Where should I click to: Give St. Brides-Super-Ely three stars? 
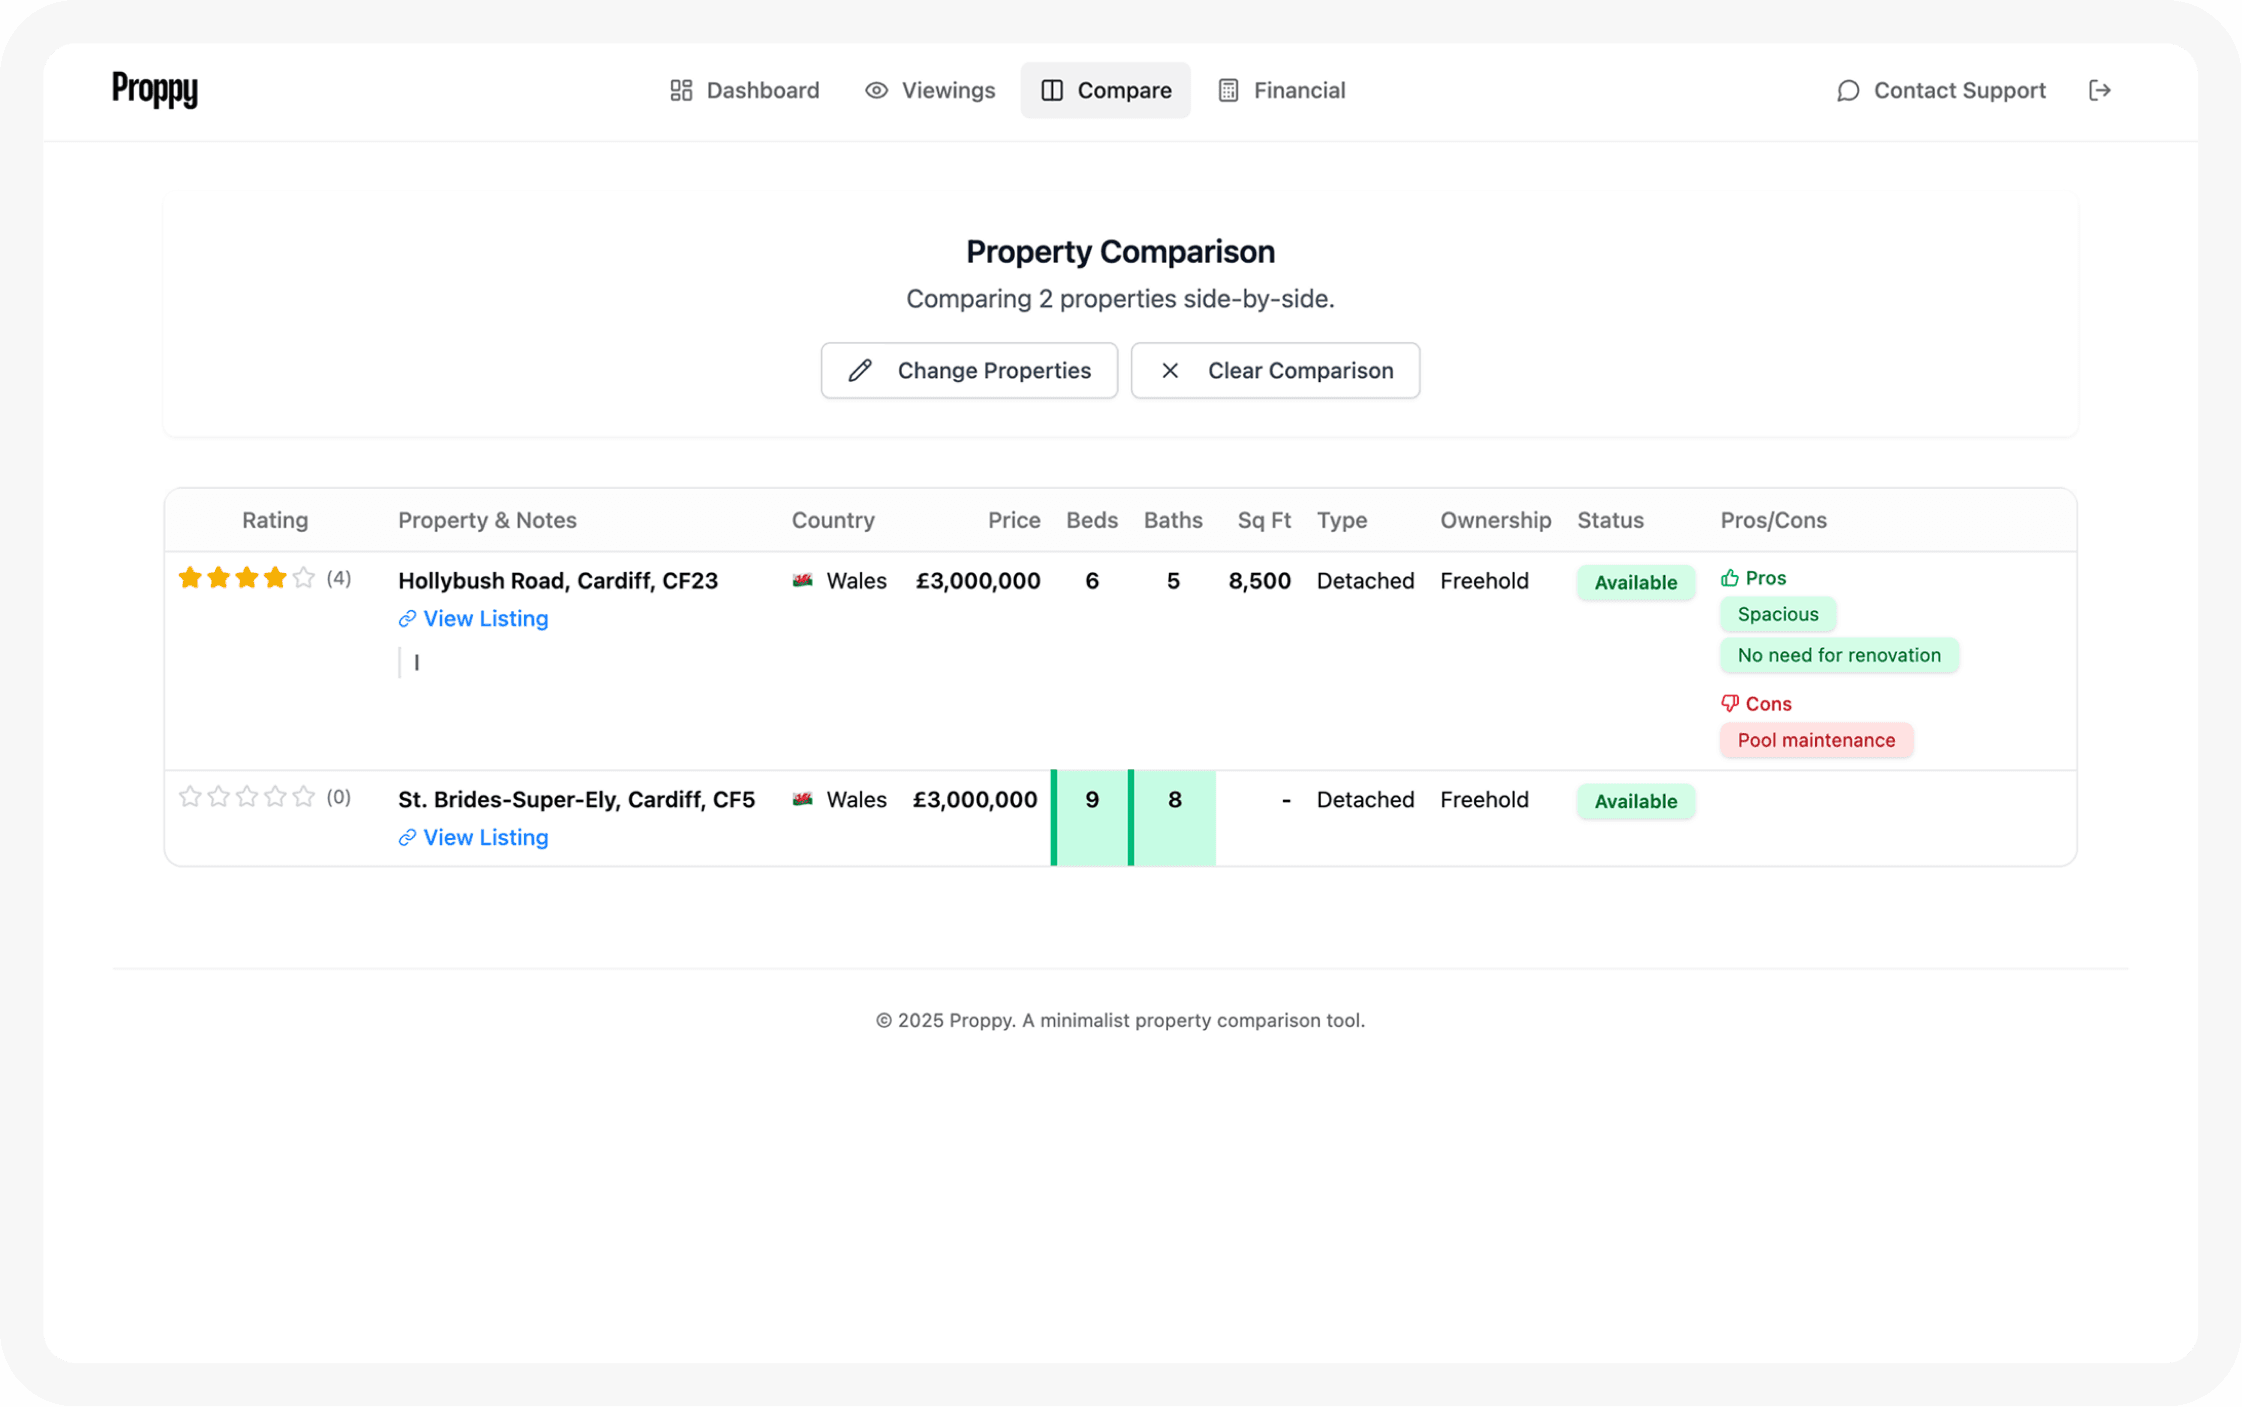point(247,797)
